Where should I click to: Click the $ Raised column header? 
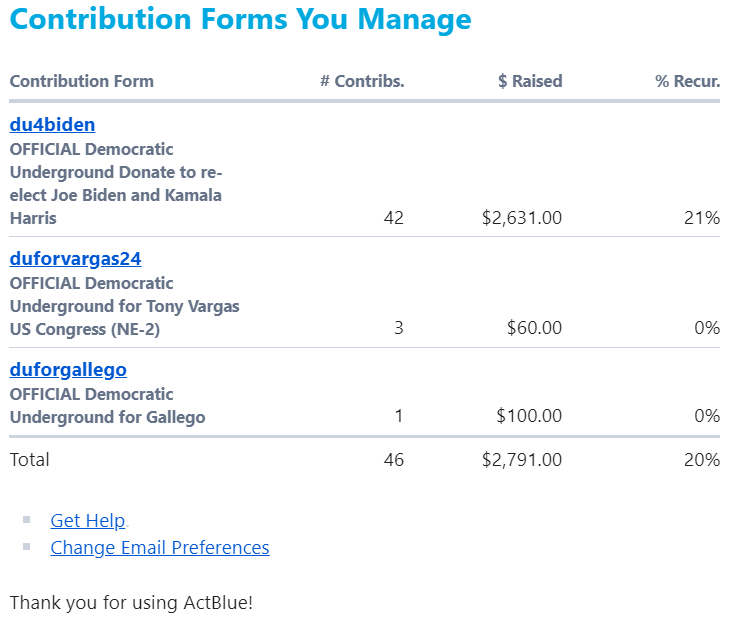click(530, 81)
